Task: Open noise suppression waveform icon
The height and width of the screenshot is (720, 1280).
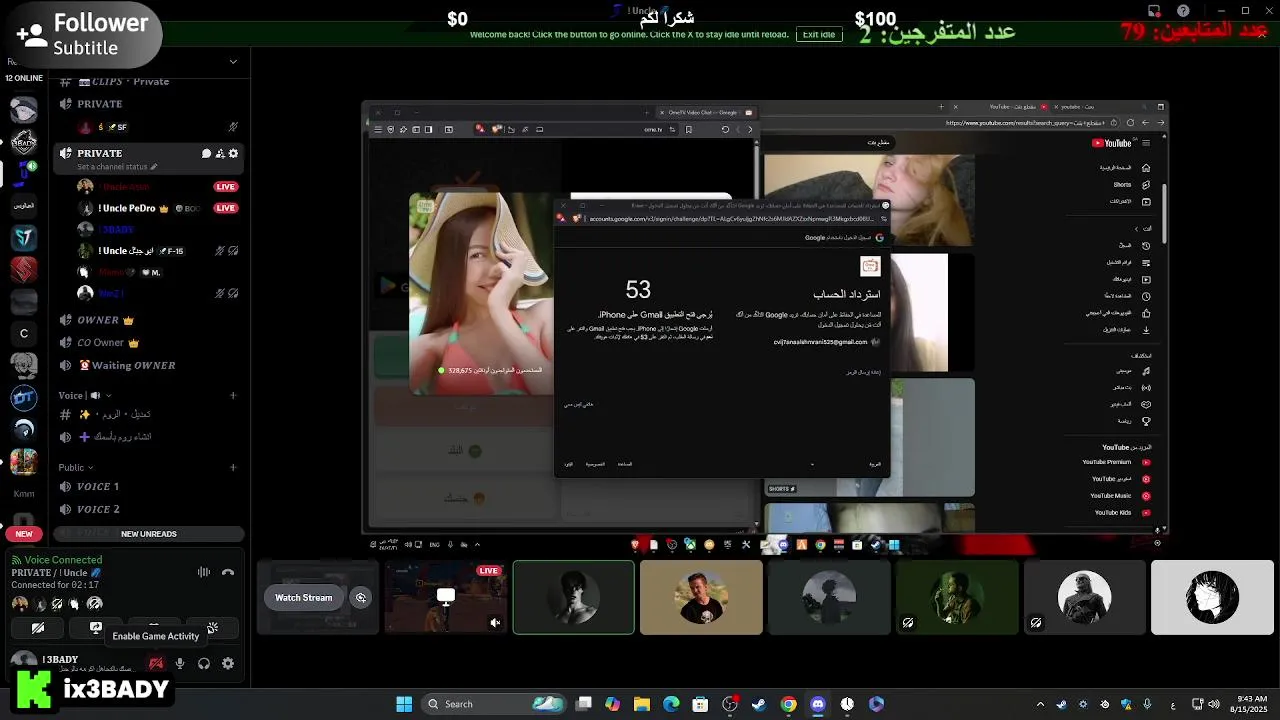Action: [x=203, y=572]
